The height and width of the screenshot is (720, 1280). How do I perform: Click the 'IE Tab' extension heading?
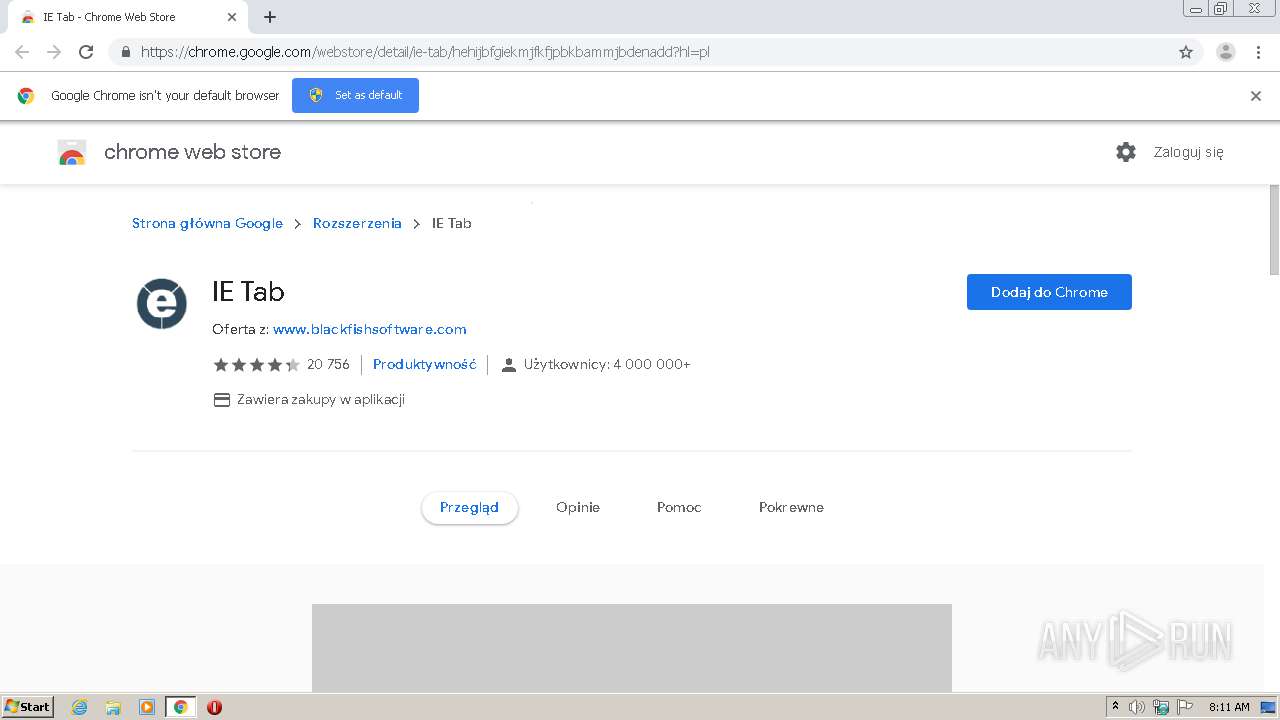[x=248, y=291]
